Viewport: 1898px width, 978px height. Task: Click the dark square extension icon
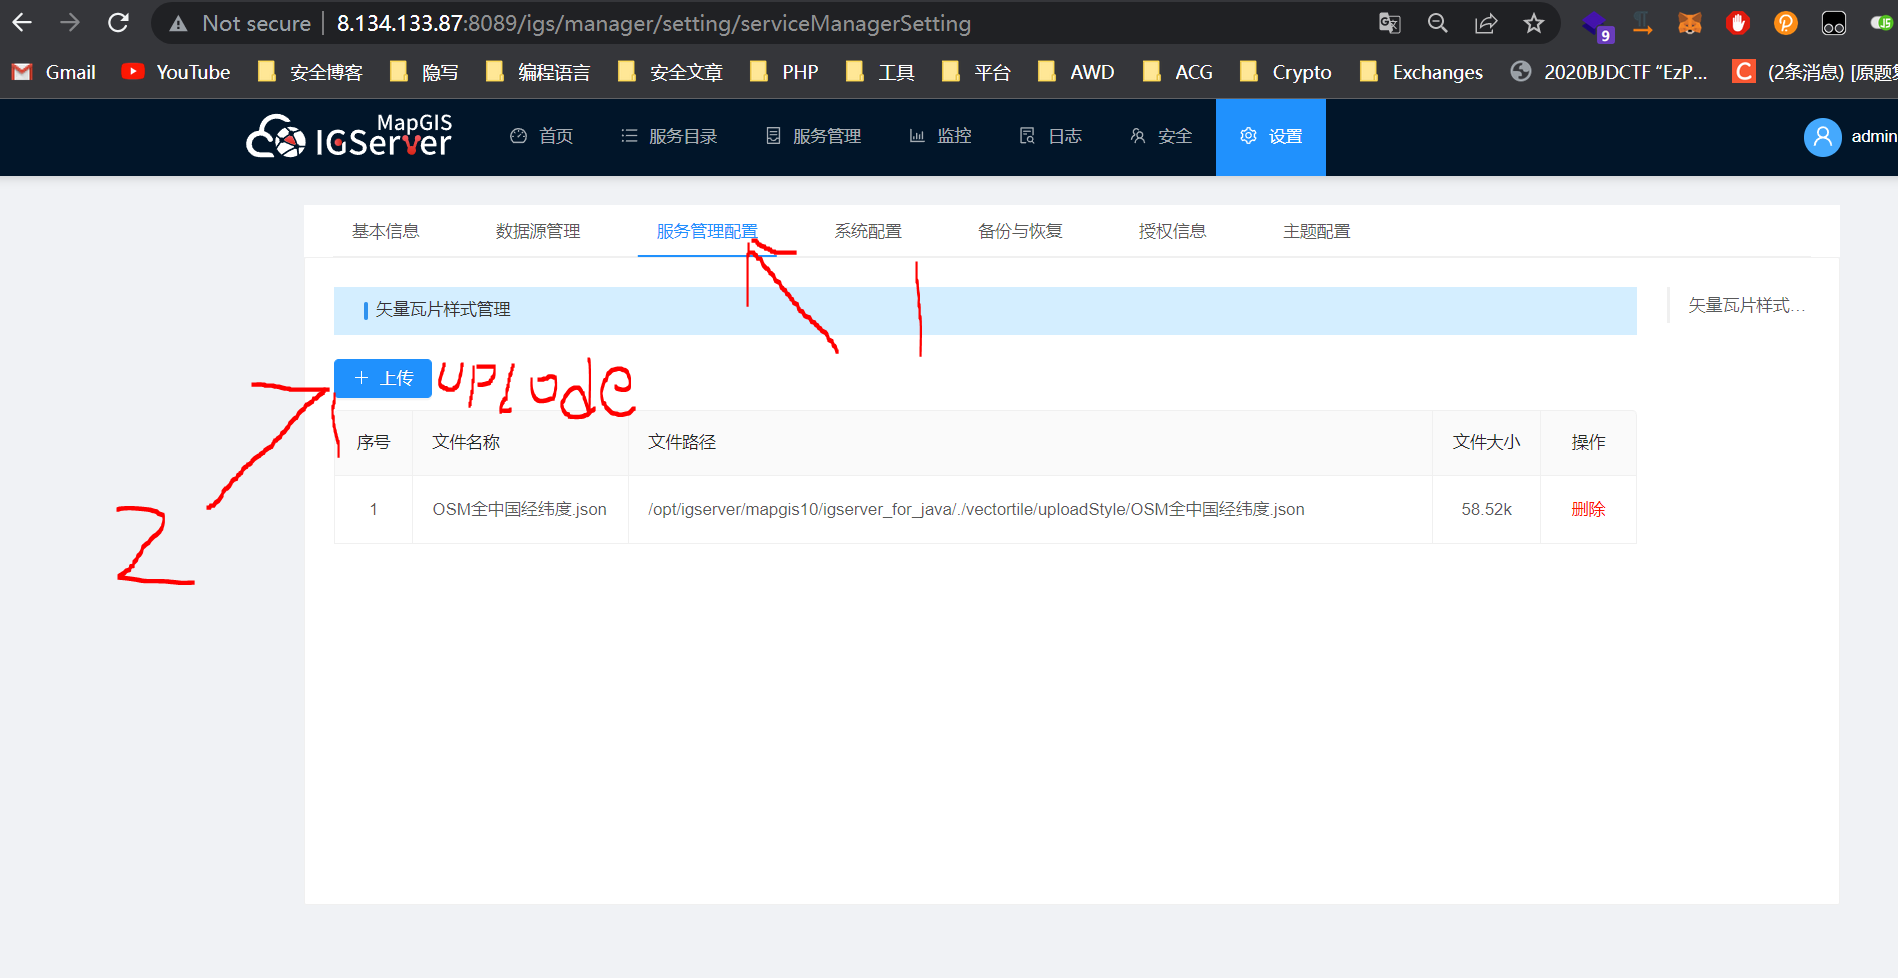coord(1834,23)
